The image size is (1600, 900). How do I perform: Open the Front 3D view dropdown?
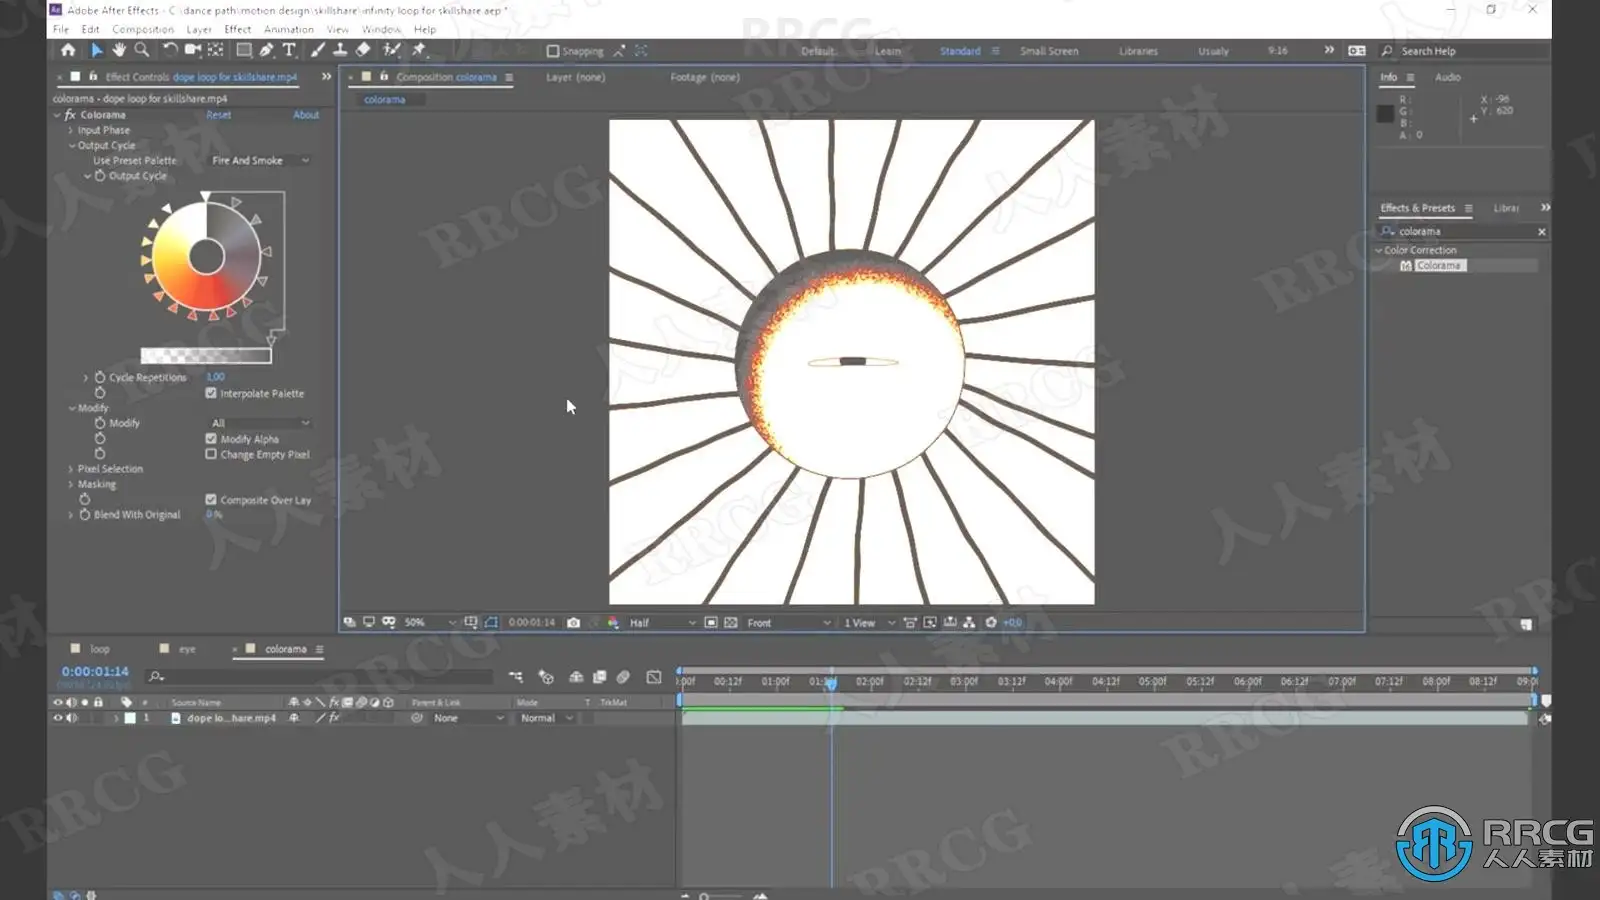click(x=788, y=623)
